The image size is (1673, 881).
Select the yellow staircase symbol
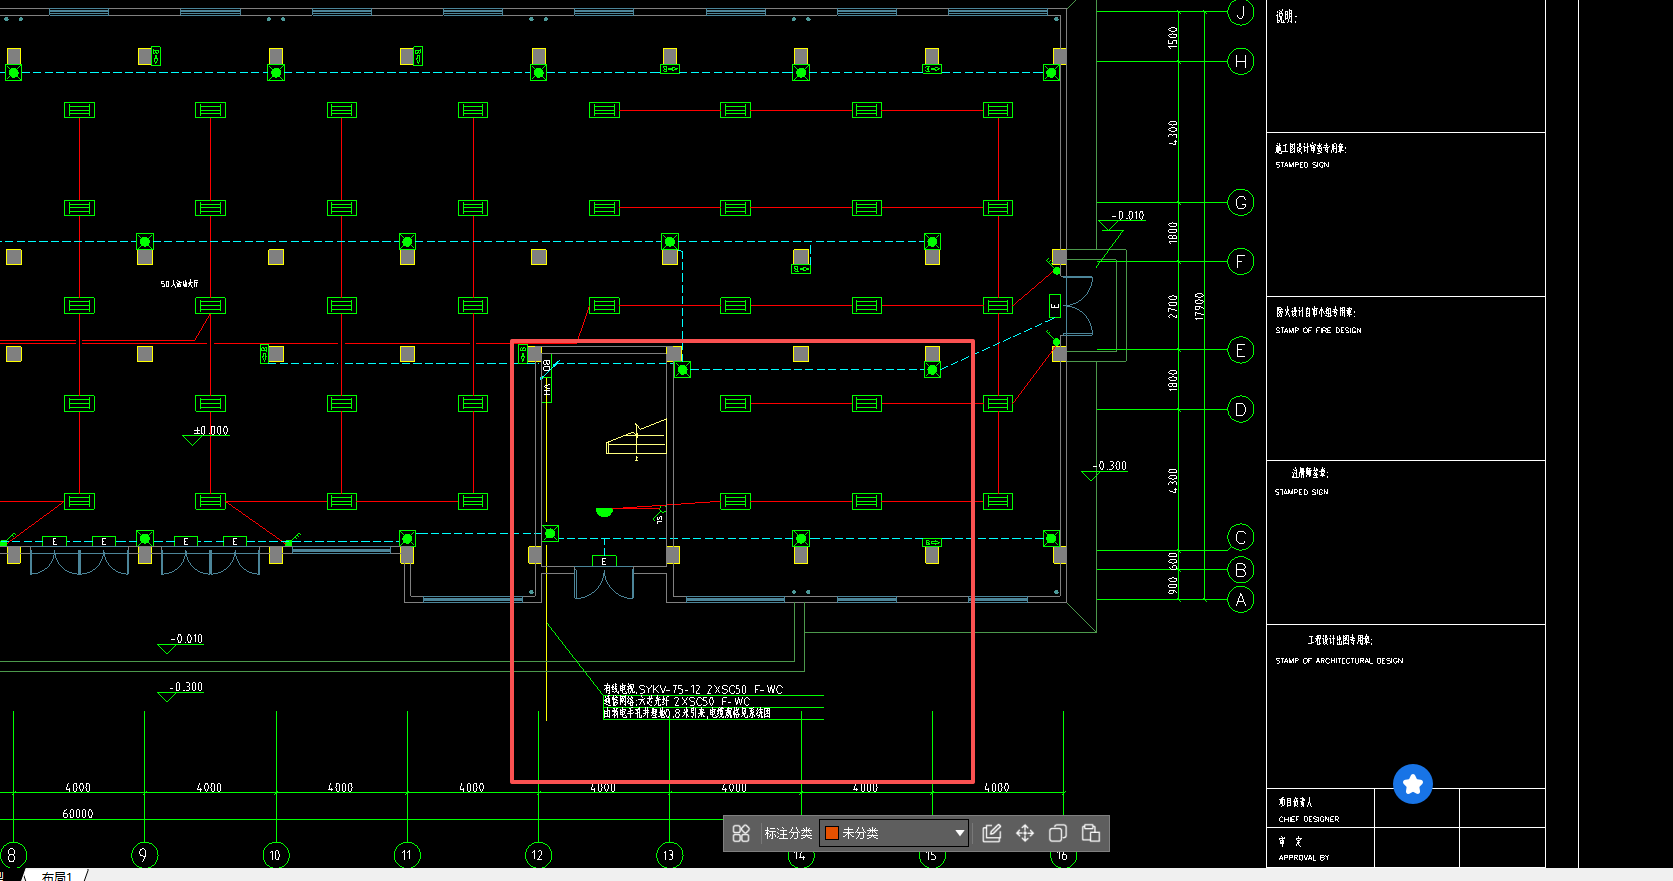pos(636,439)
